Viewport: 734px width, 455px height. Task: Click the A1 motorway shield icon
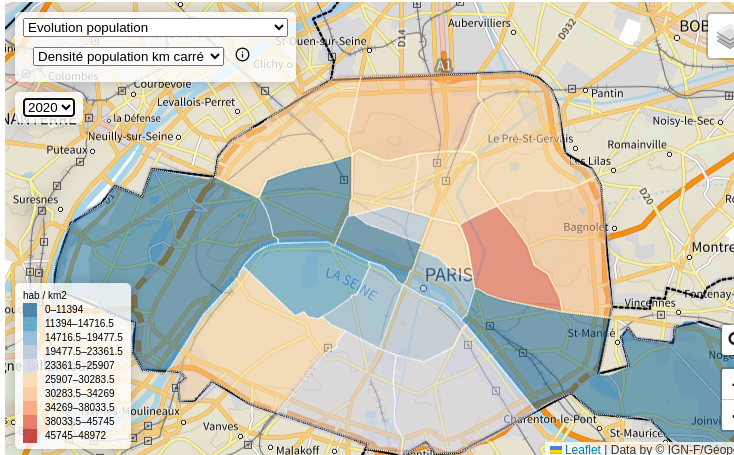444,66
